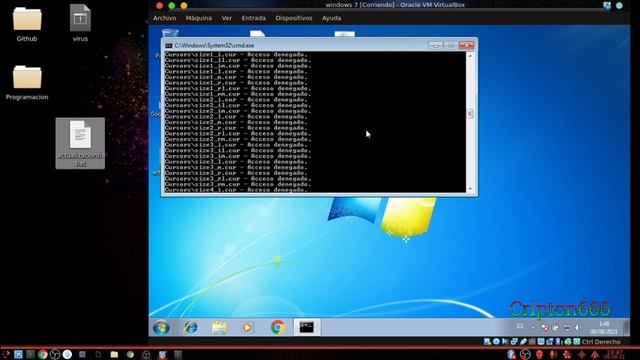The image size is (640, 360).
Task: Click VirtualBox optical drive status icon
Action: tap(496, 342)
